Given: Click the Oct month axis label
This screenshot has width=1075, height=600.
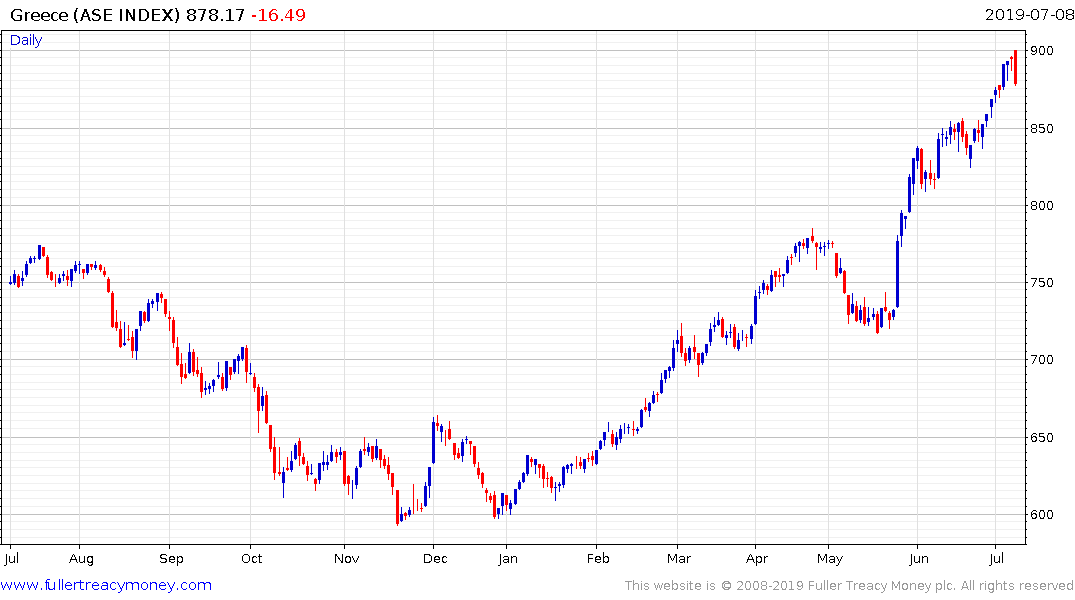Looking at the screenshot, I should (252, 559).
